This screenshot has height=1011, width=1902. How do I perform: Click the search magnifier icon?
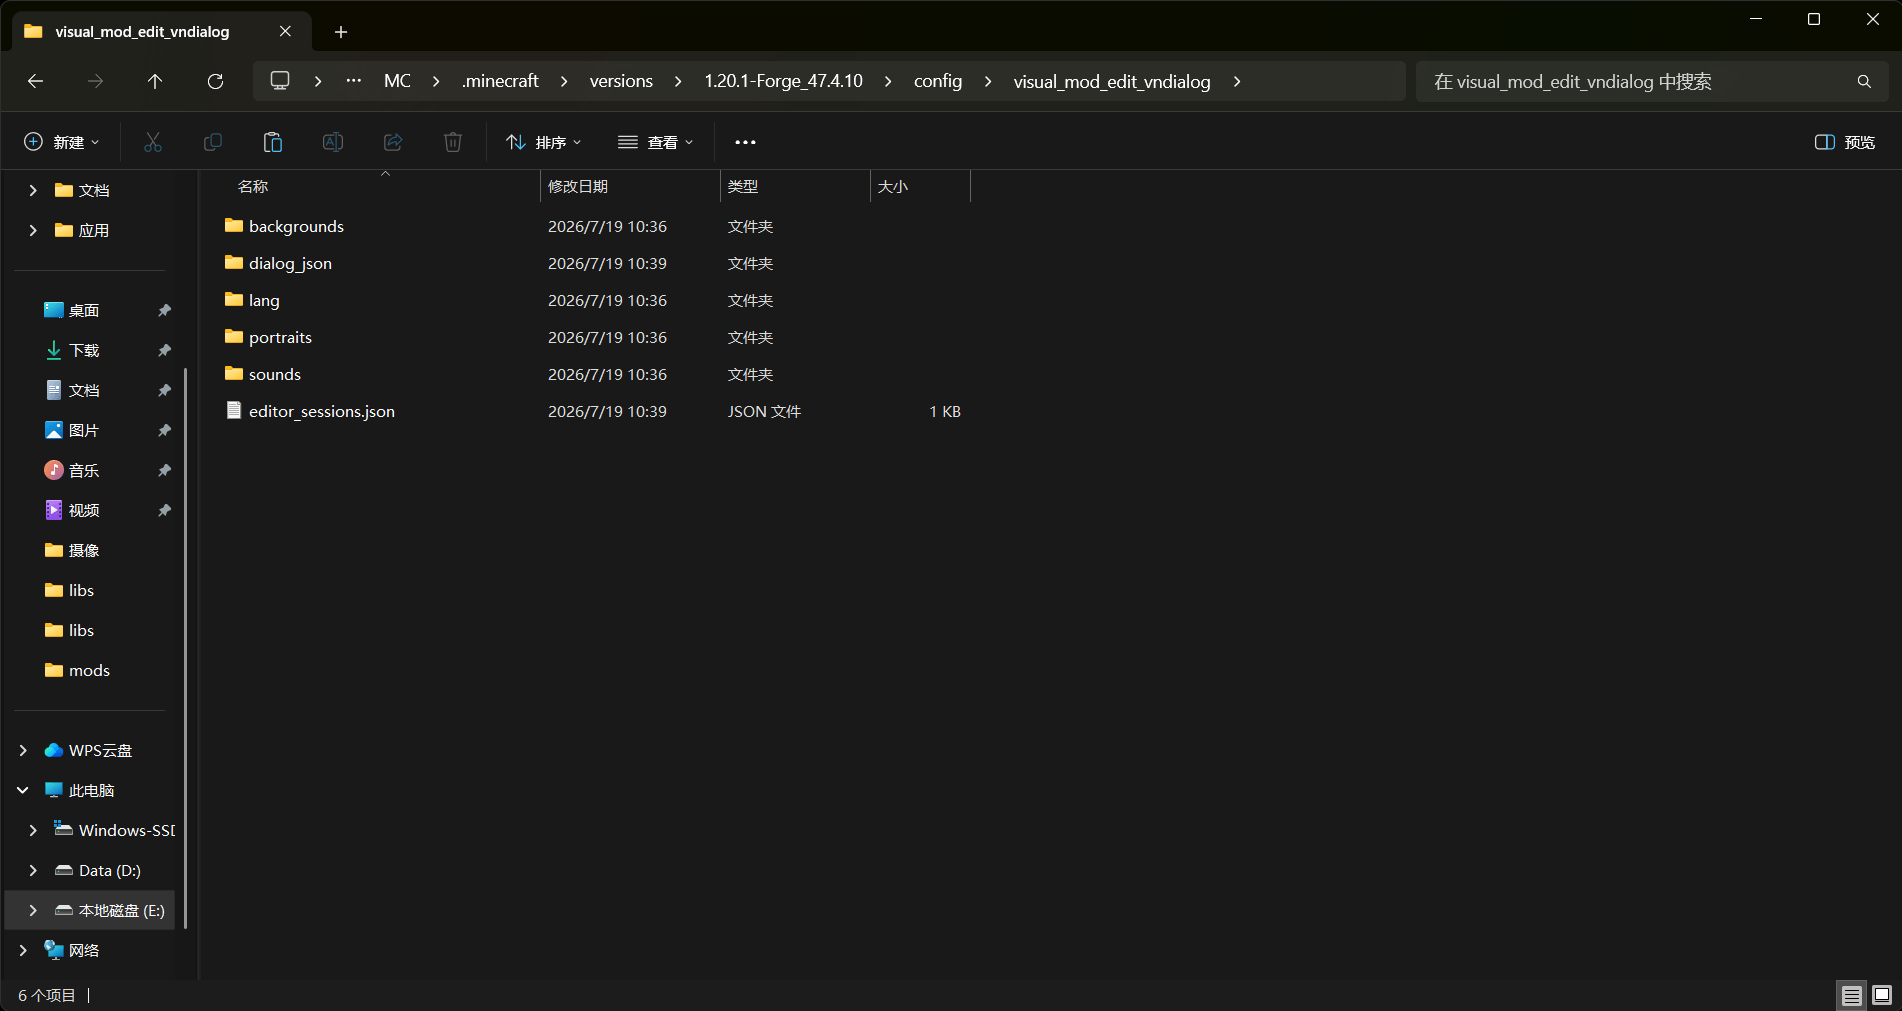click(x=1864, y=81)
